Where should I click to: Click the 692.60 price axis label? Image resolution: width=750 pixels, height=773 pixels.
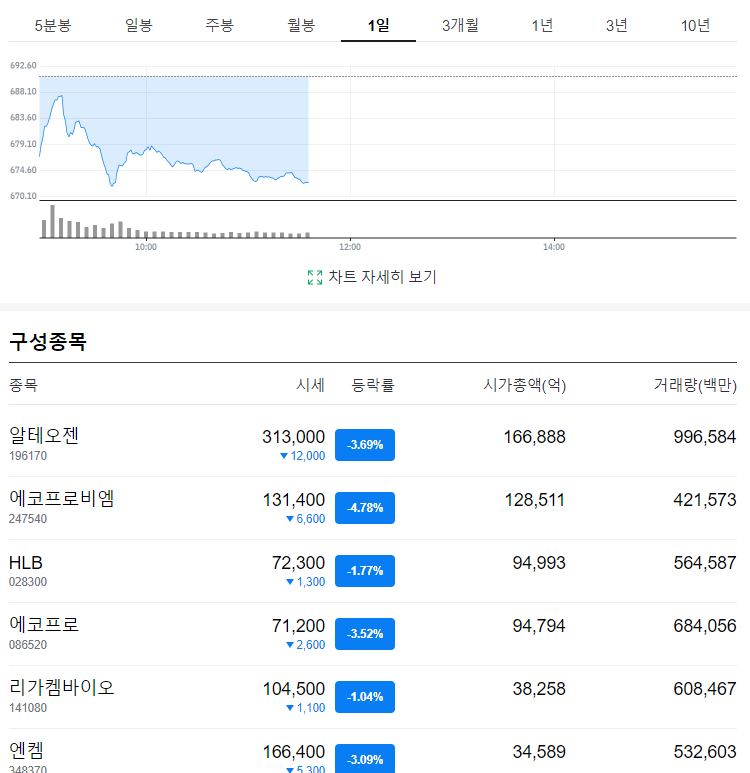pos(23,66)
